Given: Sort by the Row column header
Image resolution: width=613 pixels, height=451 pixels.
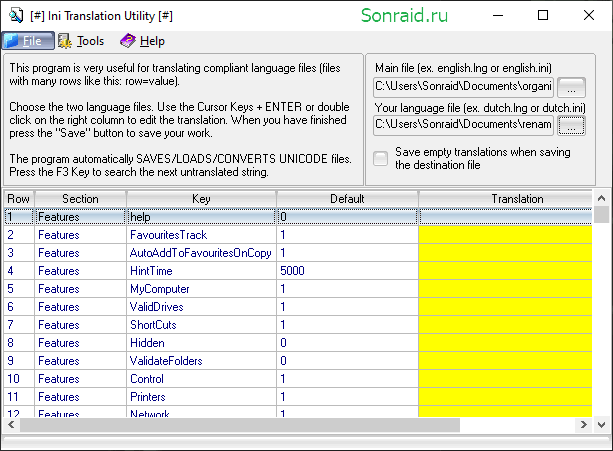Looking at the screenshot, I should (x=19, y=199).
